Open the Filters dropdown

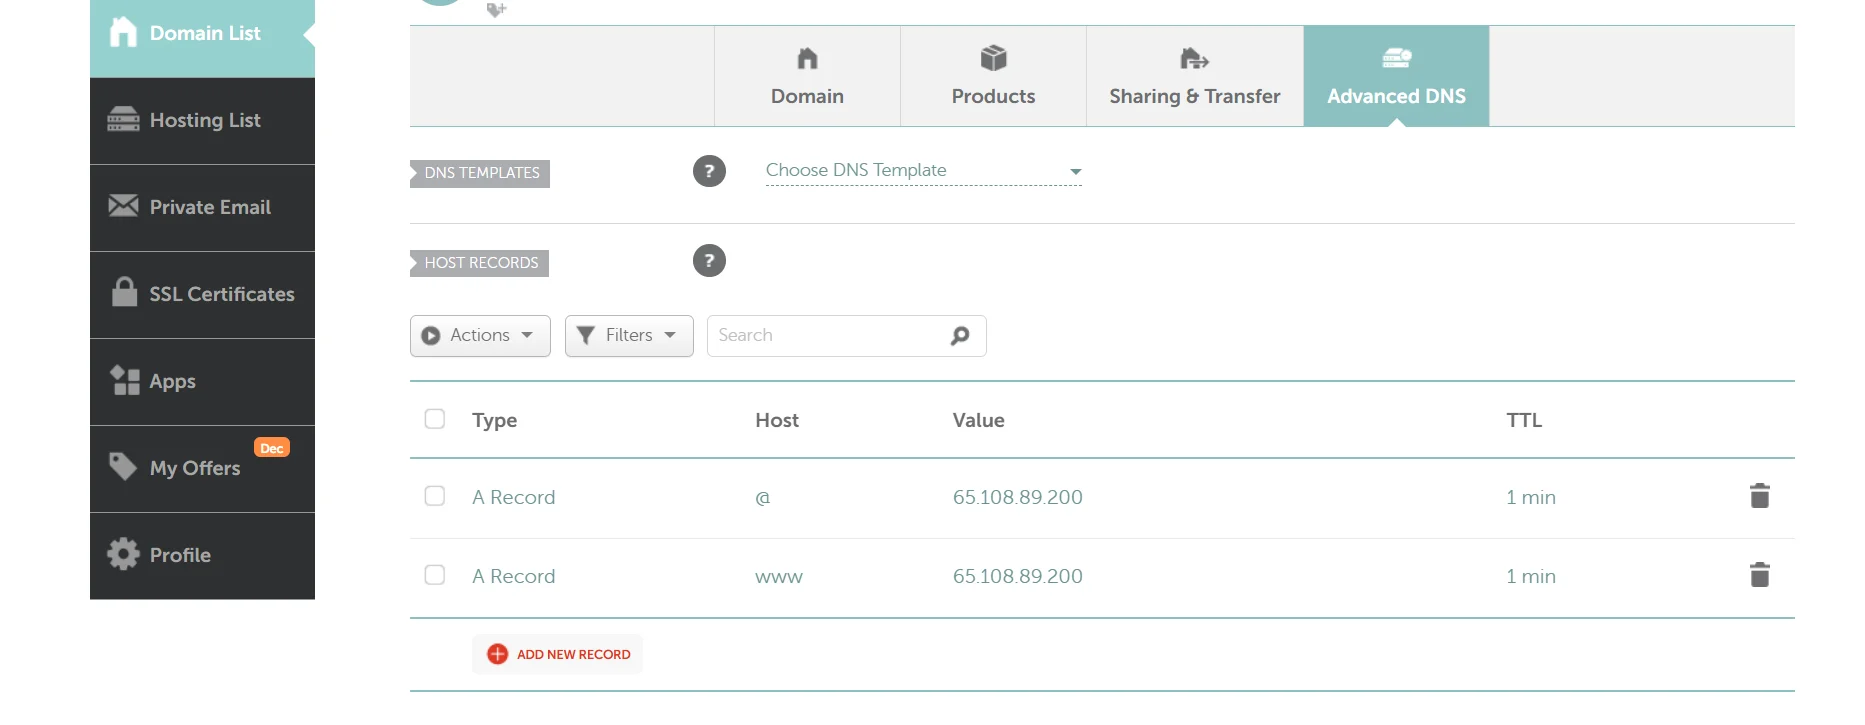point(629,336)
